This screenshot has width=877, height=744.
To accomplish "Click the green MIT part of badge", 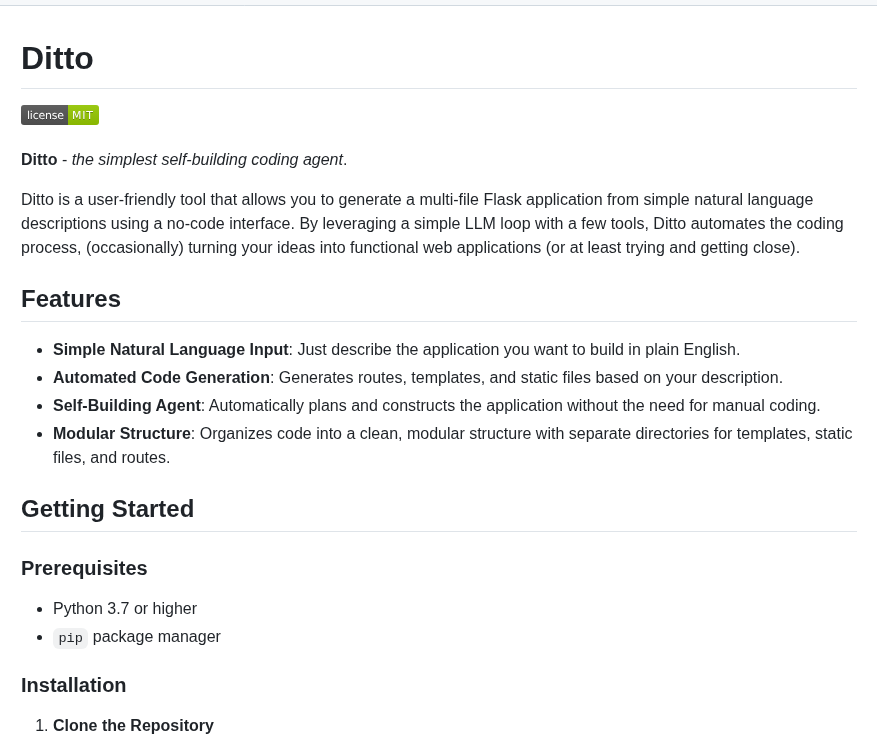I will 83,115.
